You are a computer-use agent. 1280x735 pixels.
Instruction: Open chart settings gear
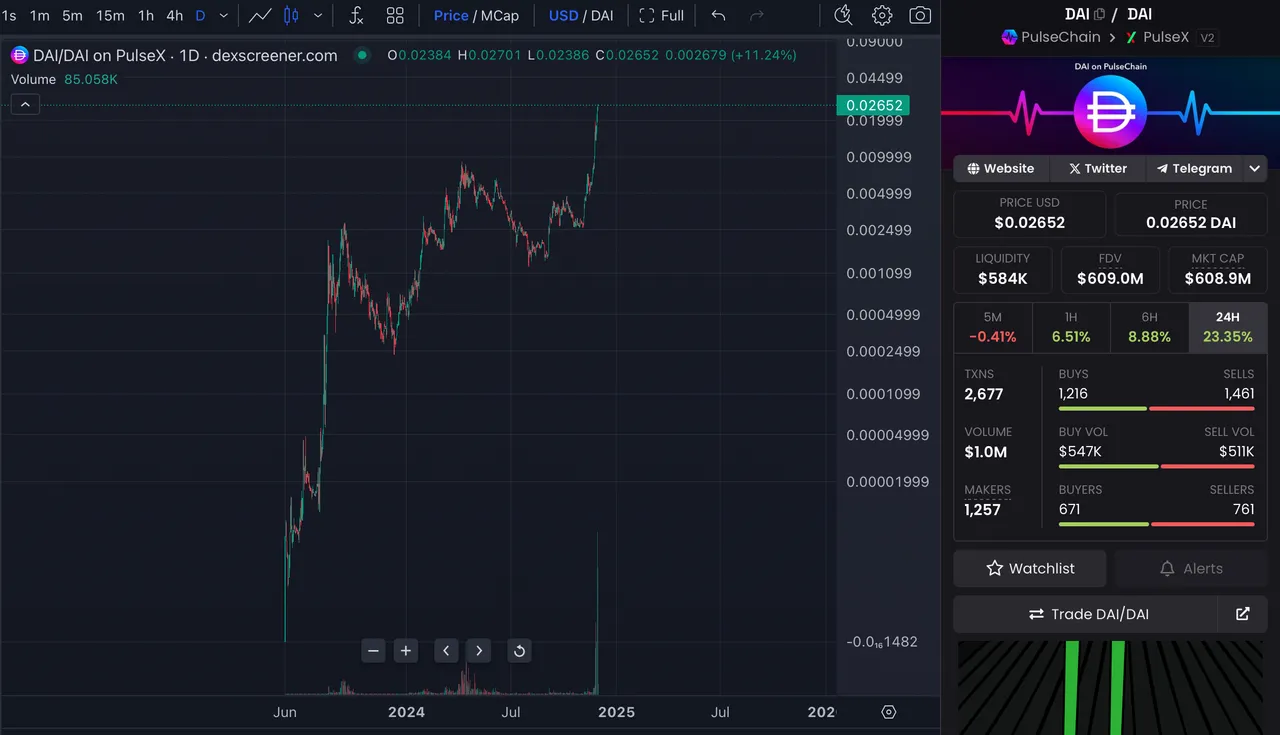[882, 15]
